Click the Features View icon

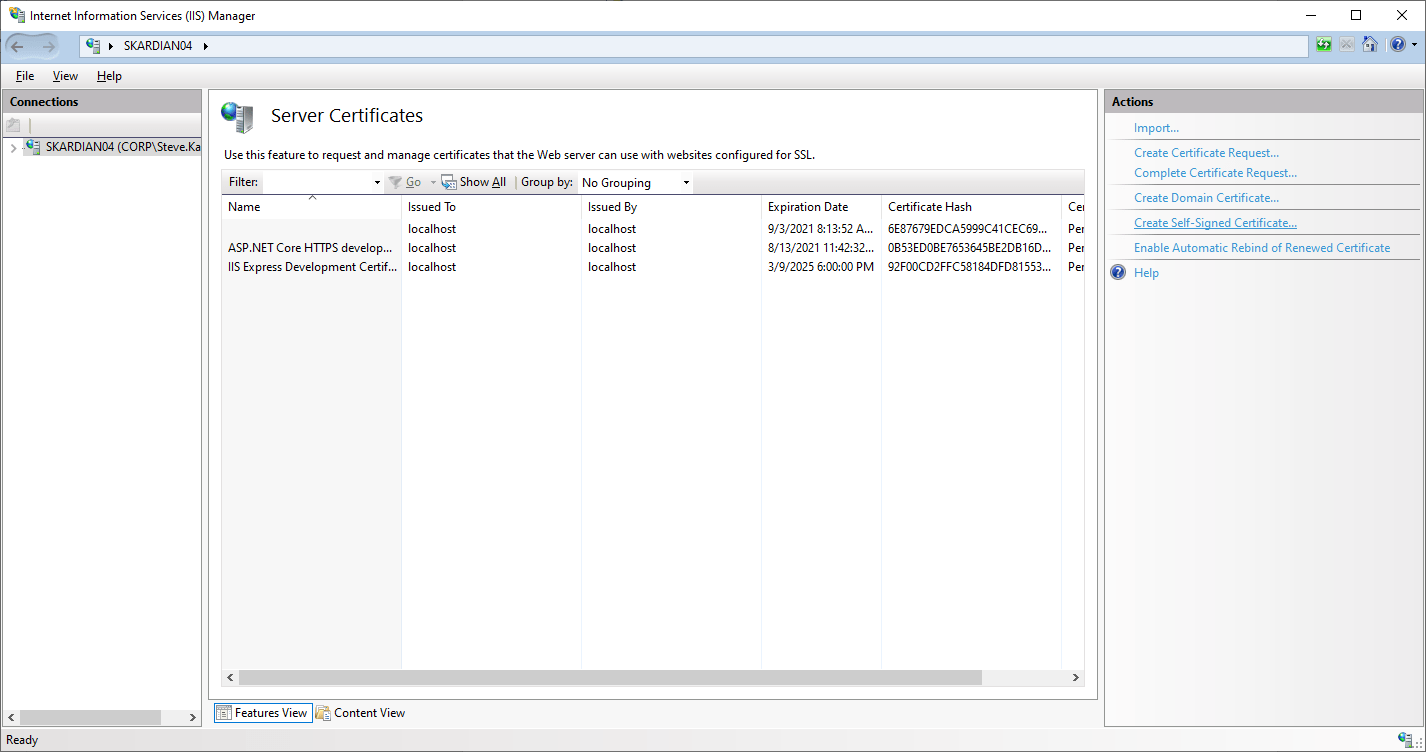tap(224, 713)
